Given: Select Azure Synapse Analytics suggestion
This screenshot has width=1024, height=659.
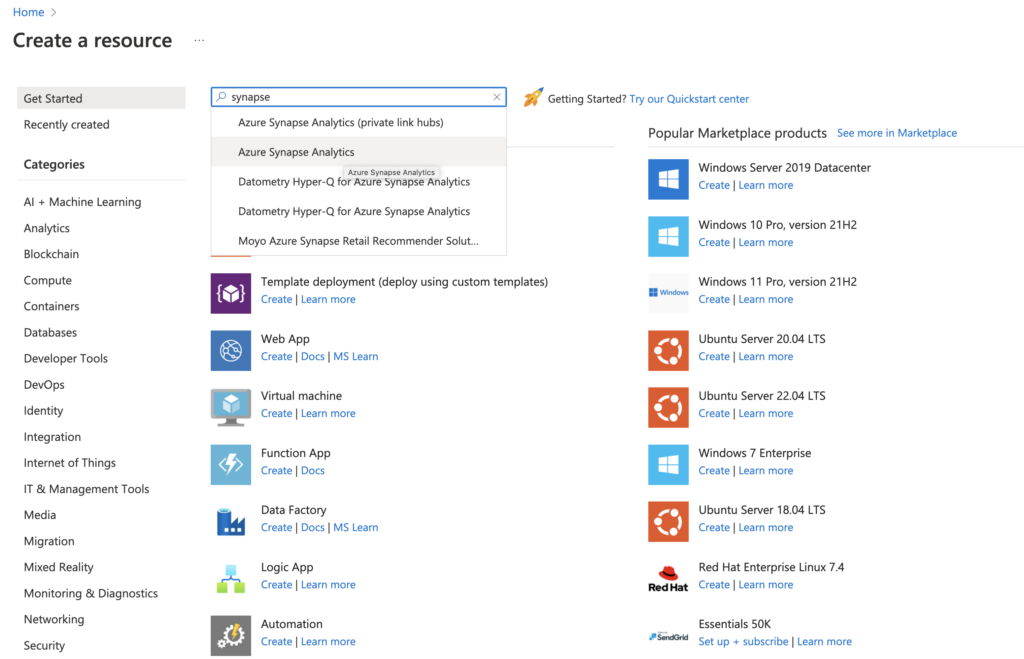Looking at the screenshot, I should tap(296, 152).
